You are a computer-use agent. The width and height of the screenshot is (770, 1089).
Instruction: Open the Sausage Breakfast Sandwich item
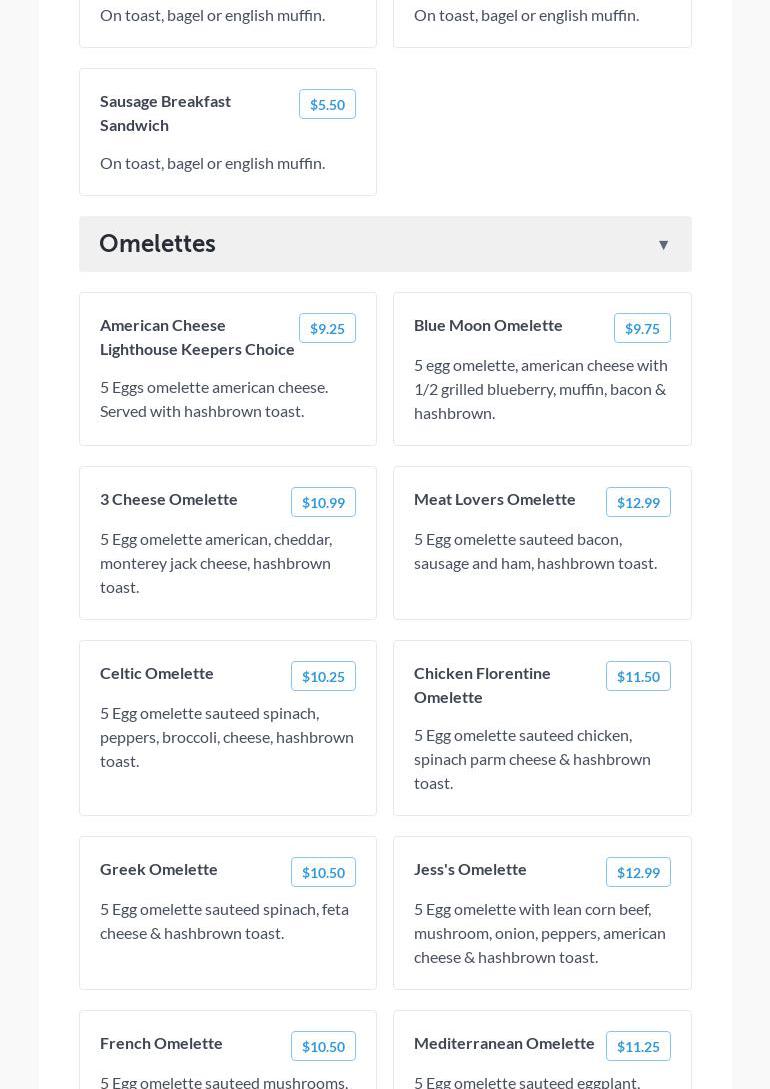click(166, 113)
